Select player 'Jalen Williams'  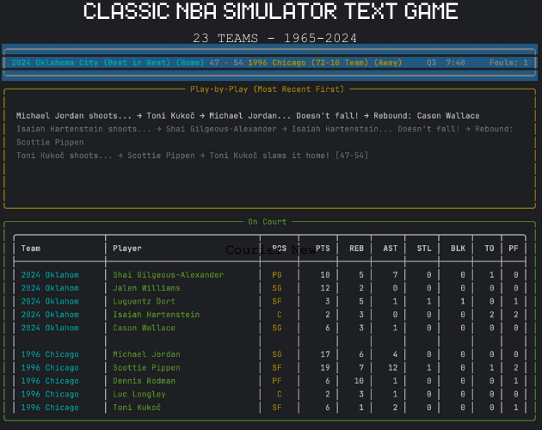point(147,288)
